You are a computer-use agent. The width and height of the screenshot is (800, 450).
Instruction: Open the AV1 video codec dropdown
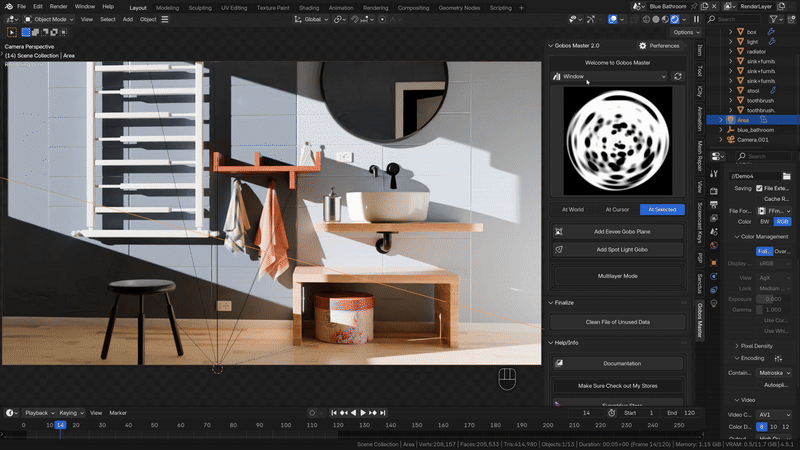[773, 415]
